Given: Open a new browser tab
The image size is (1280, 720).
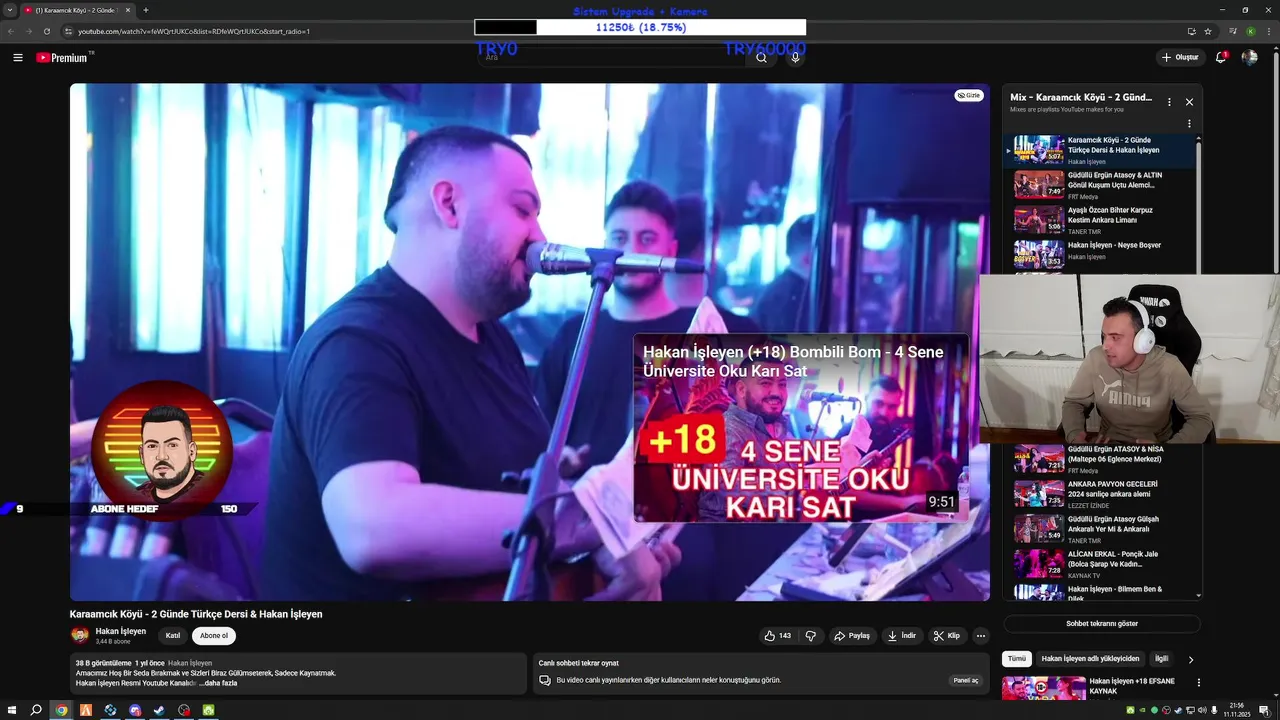Looking at the screenshot, I should (x=146, y=10).
